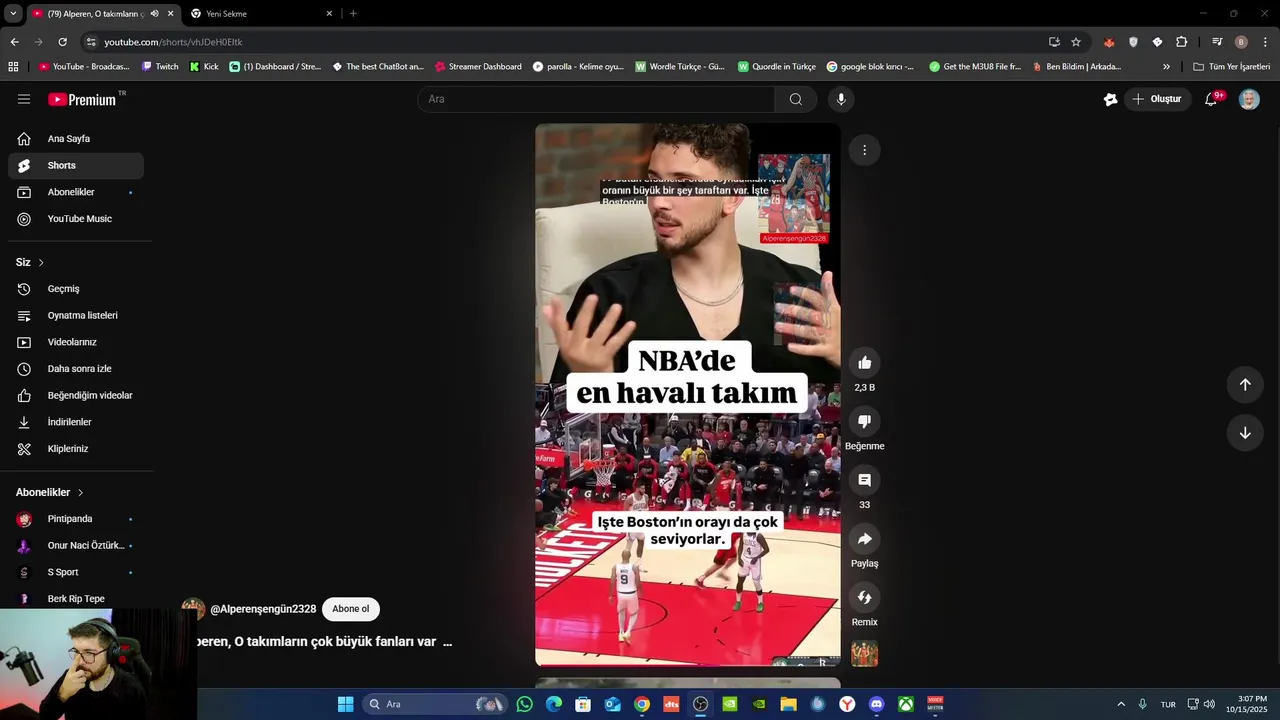The image size is (1280, 720).
Task: Open the account avatar menu
Action: coord(1249,99)
